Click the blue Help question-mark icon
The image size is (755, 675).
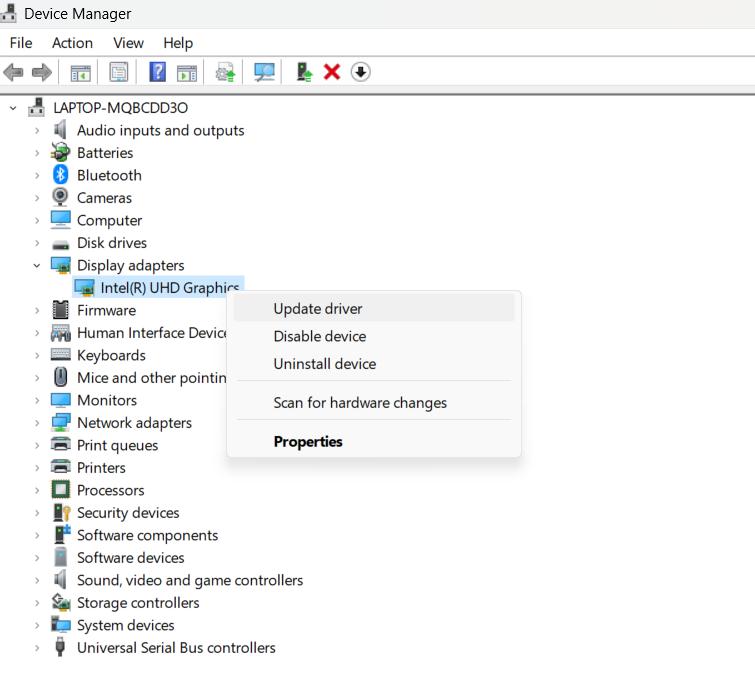157,72
